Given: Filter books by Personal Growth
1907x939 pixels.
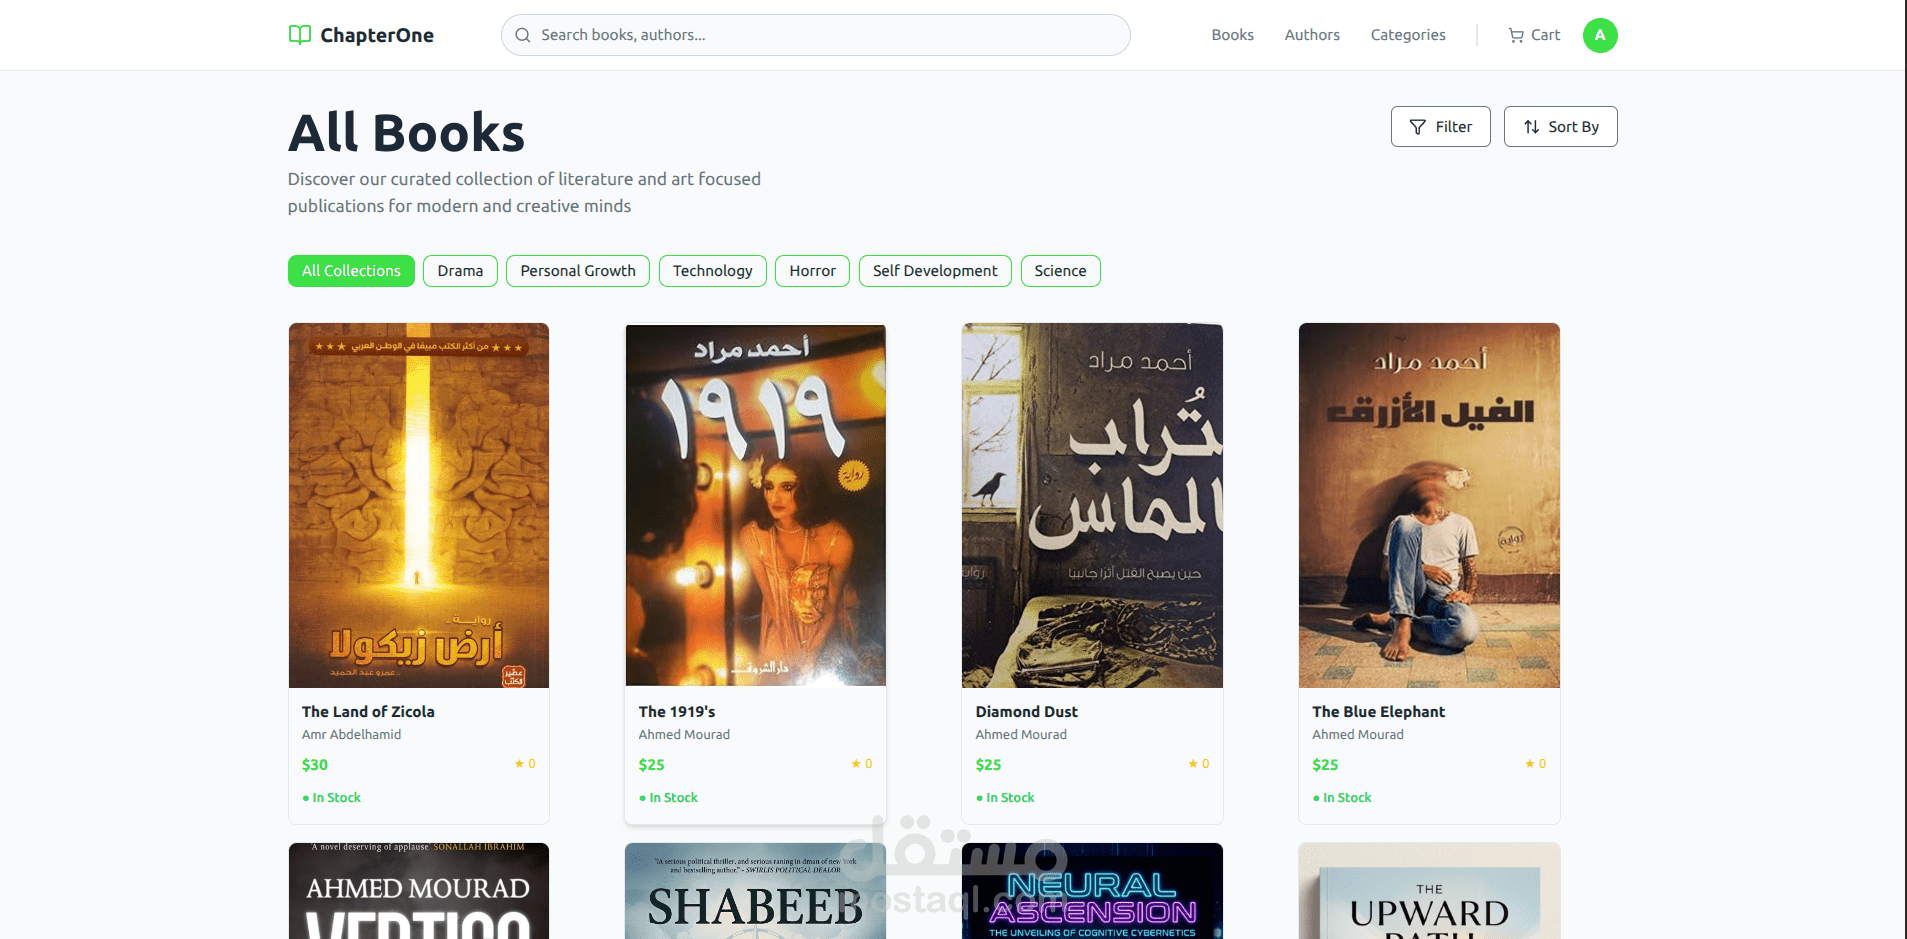Looking at the screenshot, I should pyautogui.click(x=578, y=271).
